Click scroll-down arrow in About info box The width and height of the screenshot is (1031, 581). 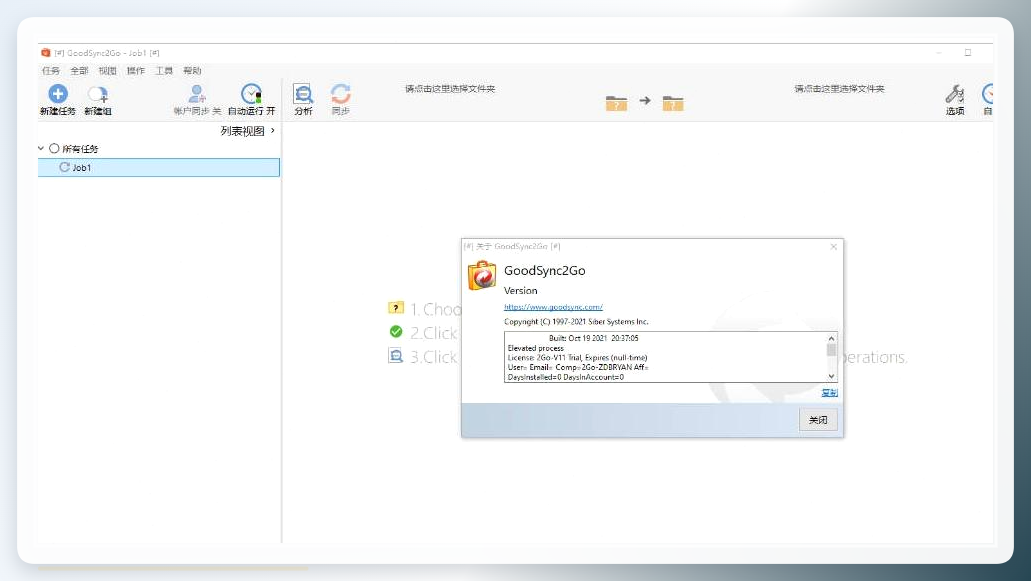pyautogui.click(x=831, y=377)
